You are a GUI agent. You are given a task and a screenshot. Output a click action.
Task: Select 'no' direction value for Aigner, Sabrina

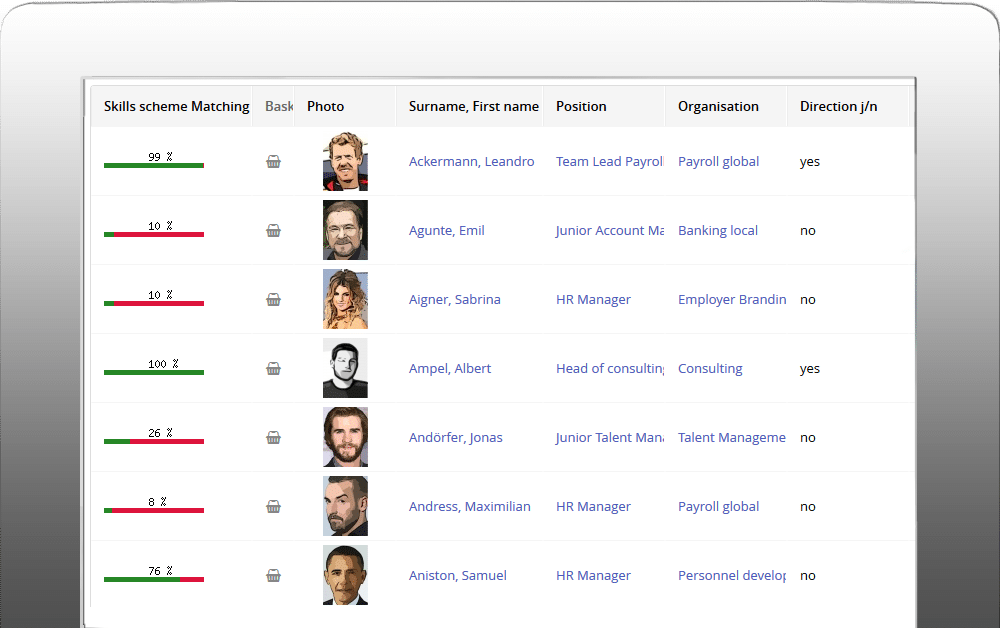click(x=807, y=300)
